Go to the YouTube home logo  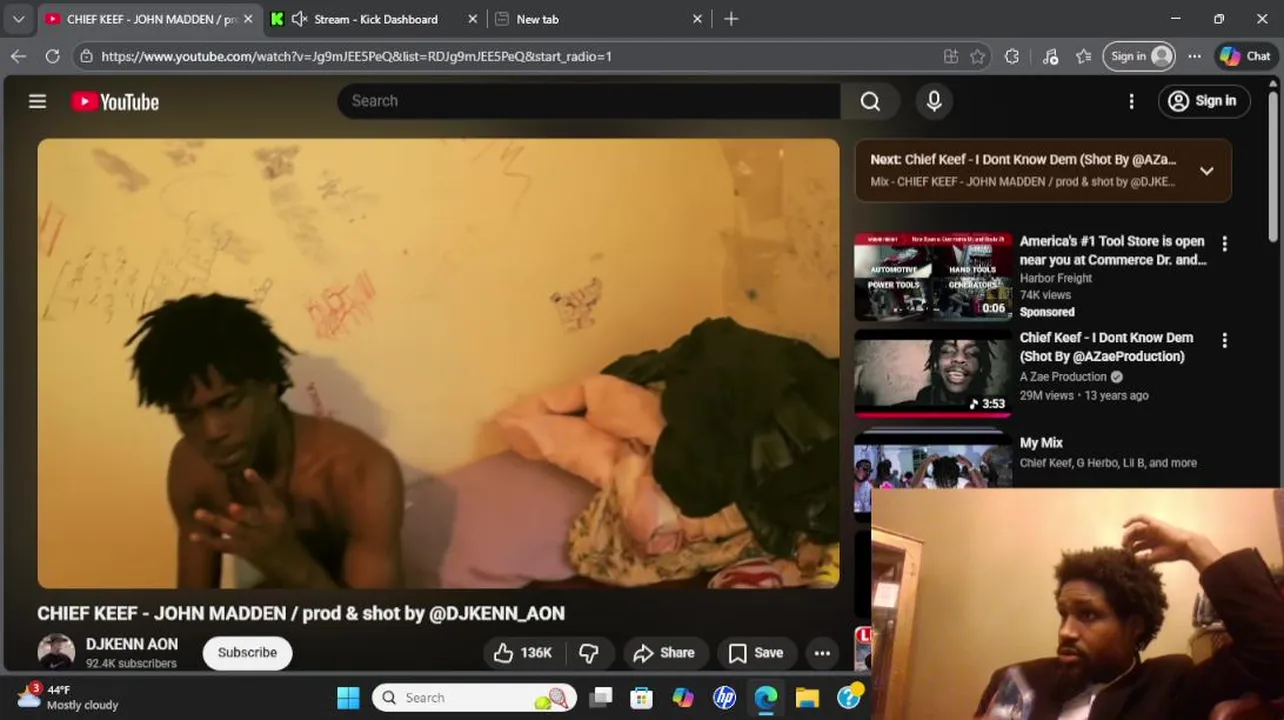pos(115,101)
